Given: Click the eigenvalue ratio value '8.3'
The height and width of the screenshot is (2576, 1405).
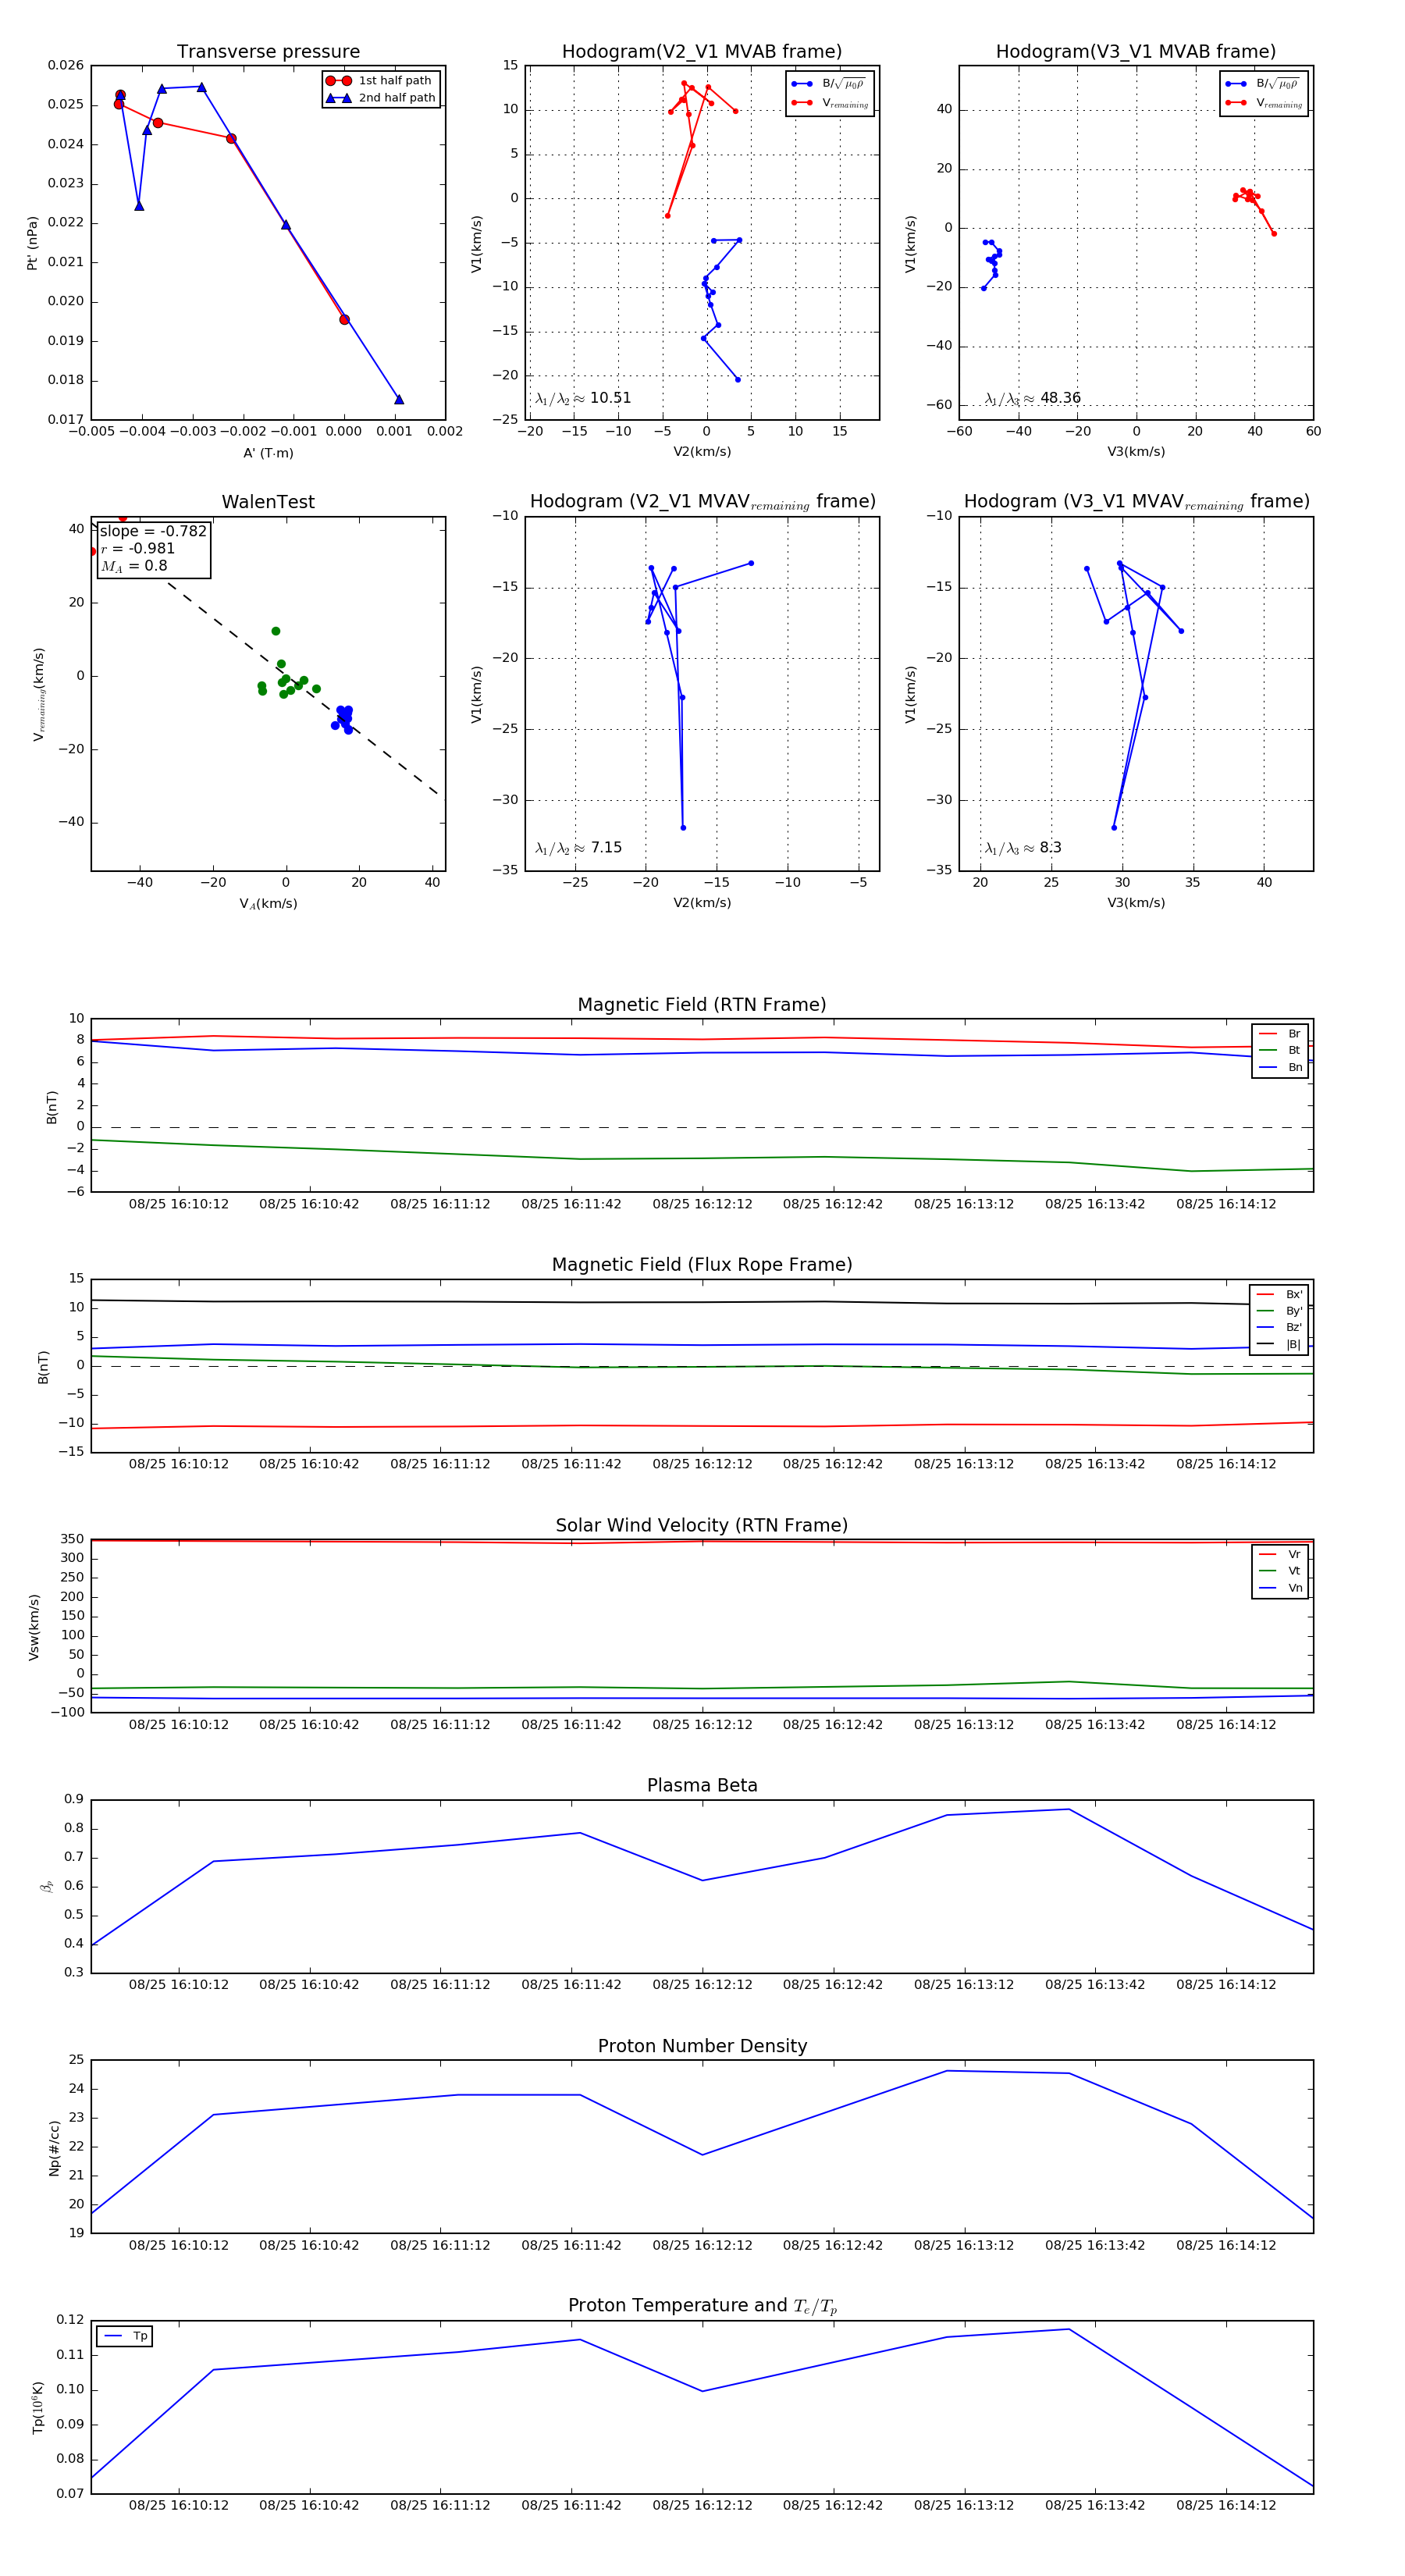Looking at the screenshot, I should click(1050, 848).
